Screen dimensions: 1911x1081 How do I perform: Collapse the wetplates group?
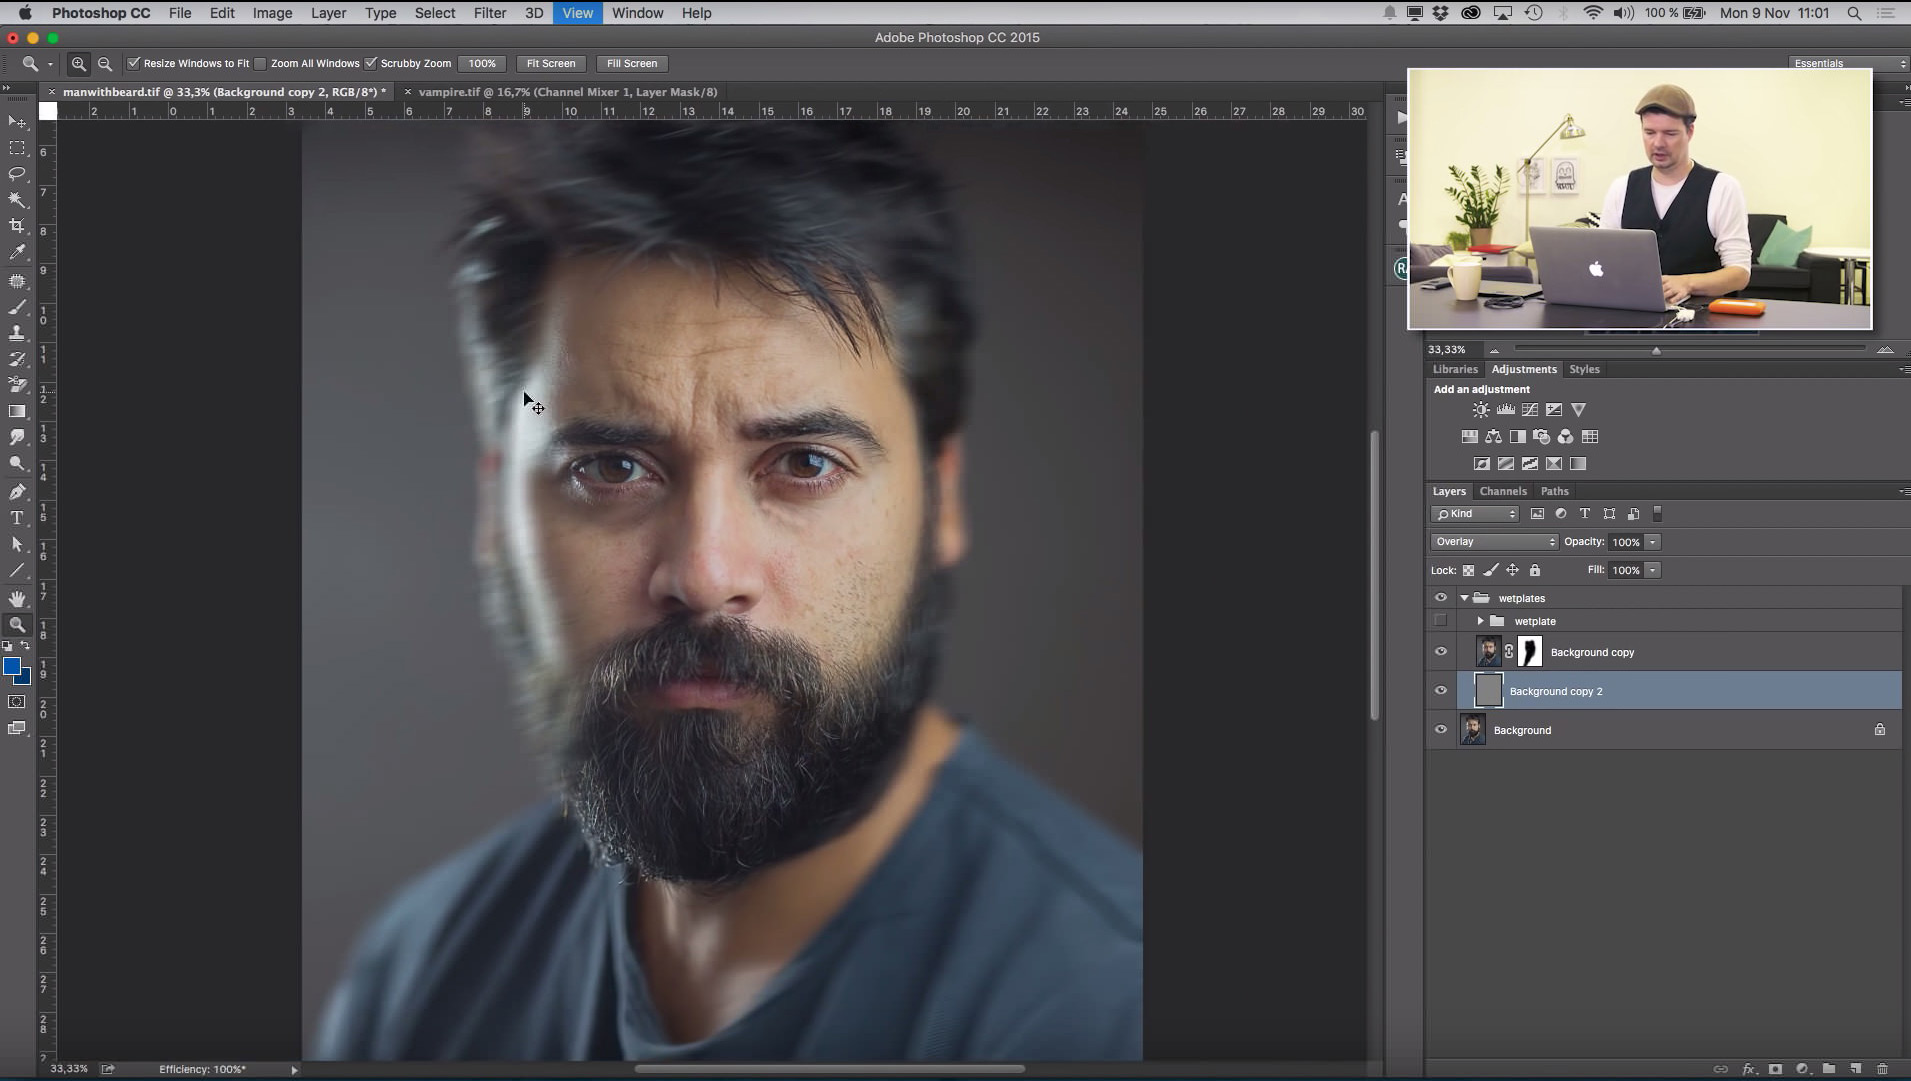[1465, 598]
